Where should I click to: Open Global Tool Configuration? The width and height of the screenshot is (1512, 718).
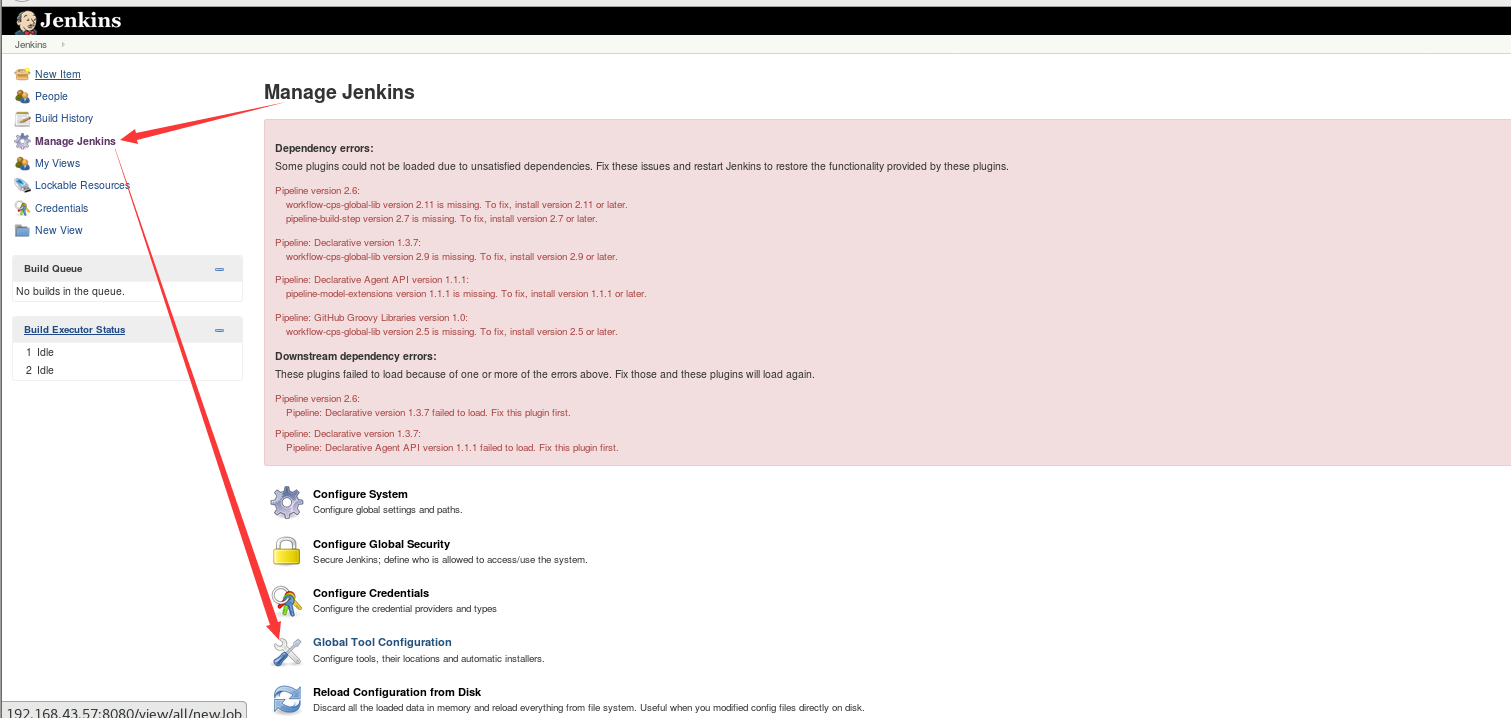[382, 642]
